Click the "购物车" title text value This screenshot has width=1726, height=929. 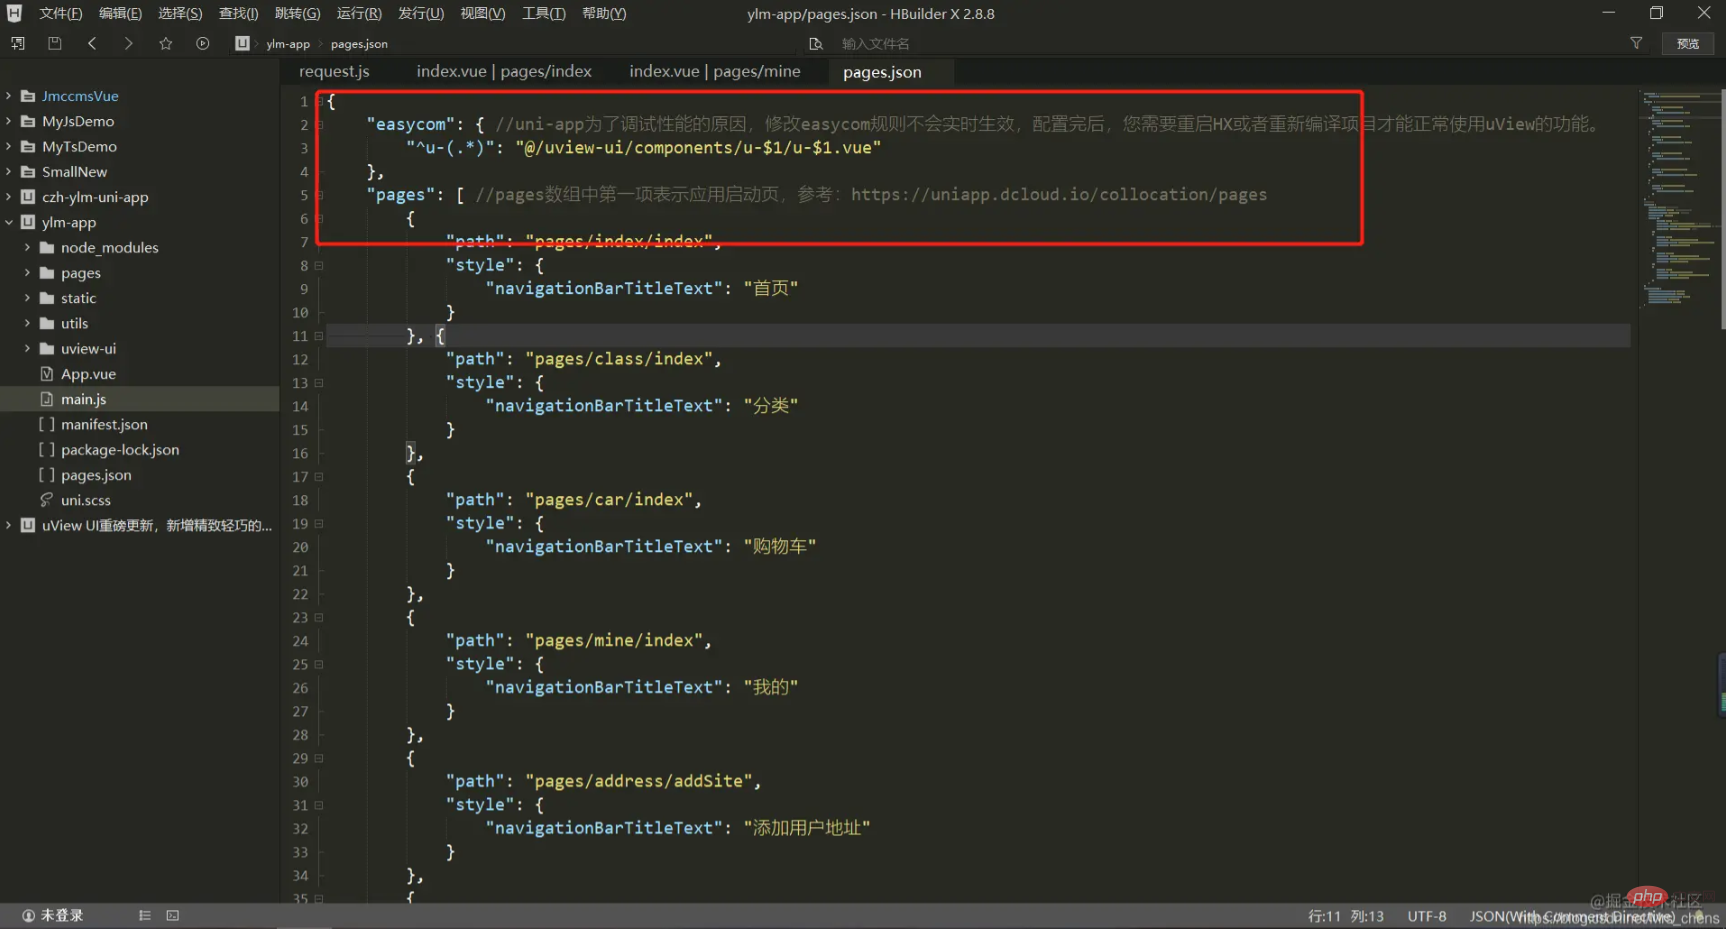tap(780, 546)
